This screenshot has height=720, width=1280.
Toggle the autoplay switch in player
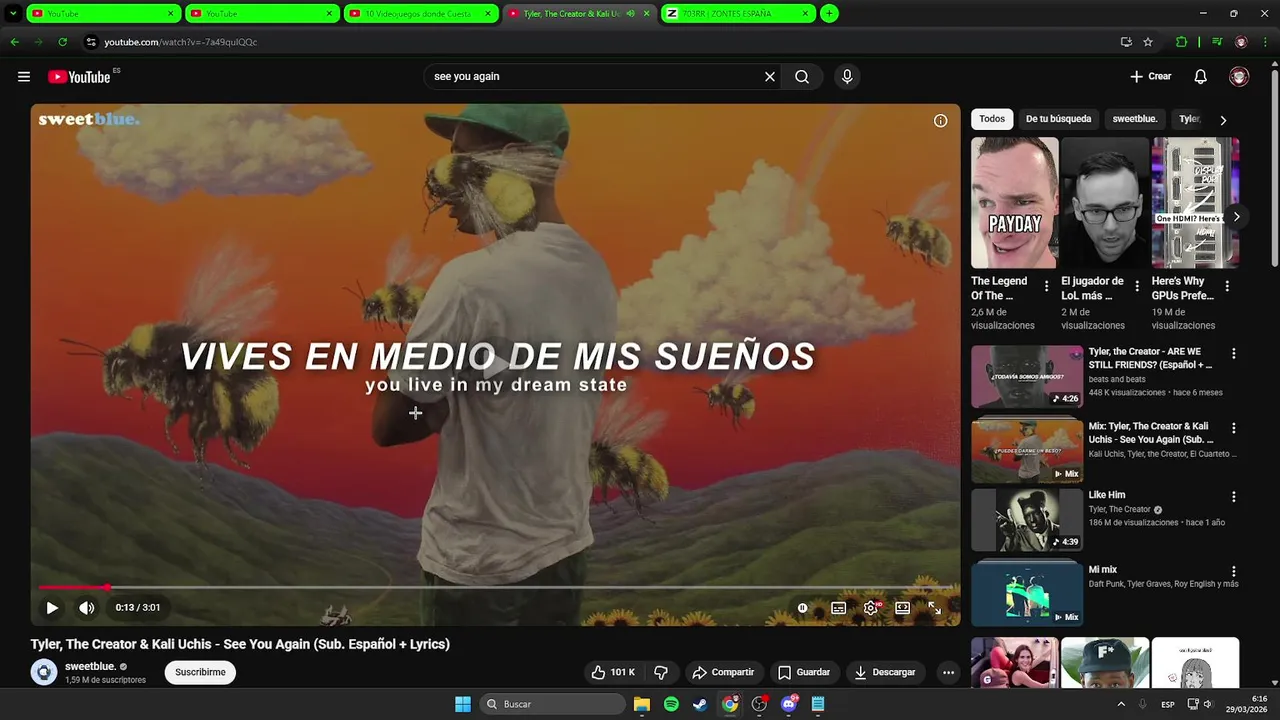[802, 607]
